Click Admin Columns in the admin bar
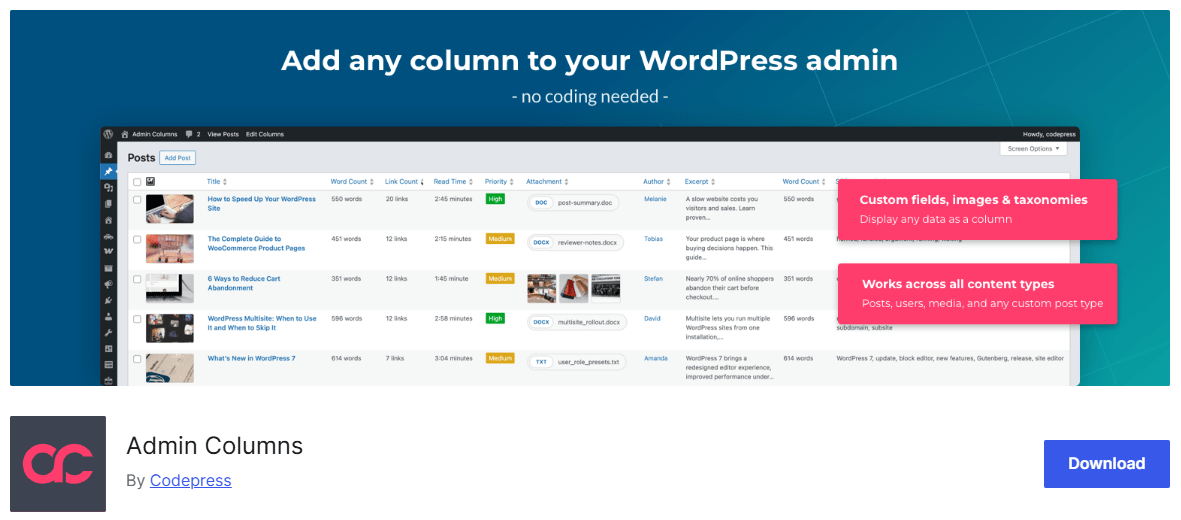The width and height of the screenshot is (1181, 520). pyautogui.click(x=154, y=134)
